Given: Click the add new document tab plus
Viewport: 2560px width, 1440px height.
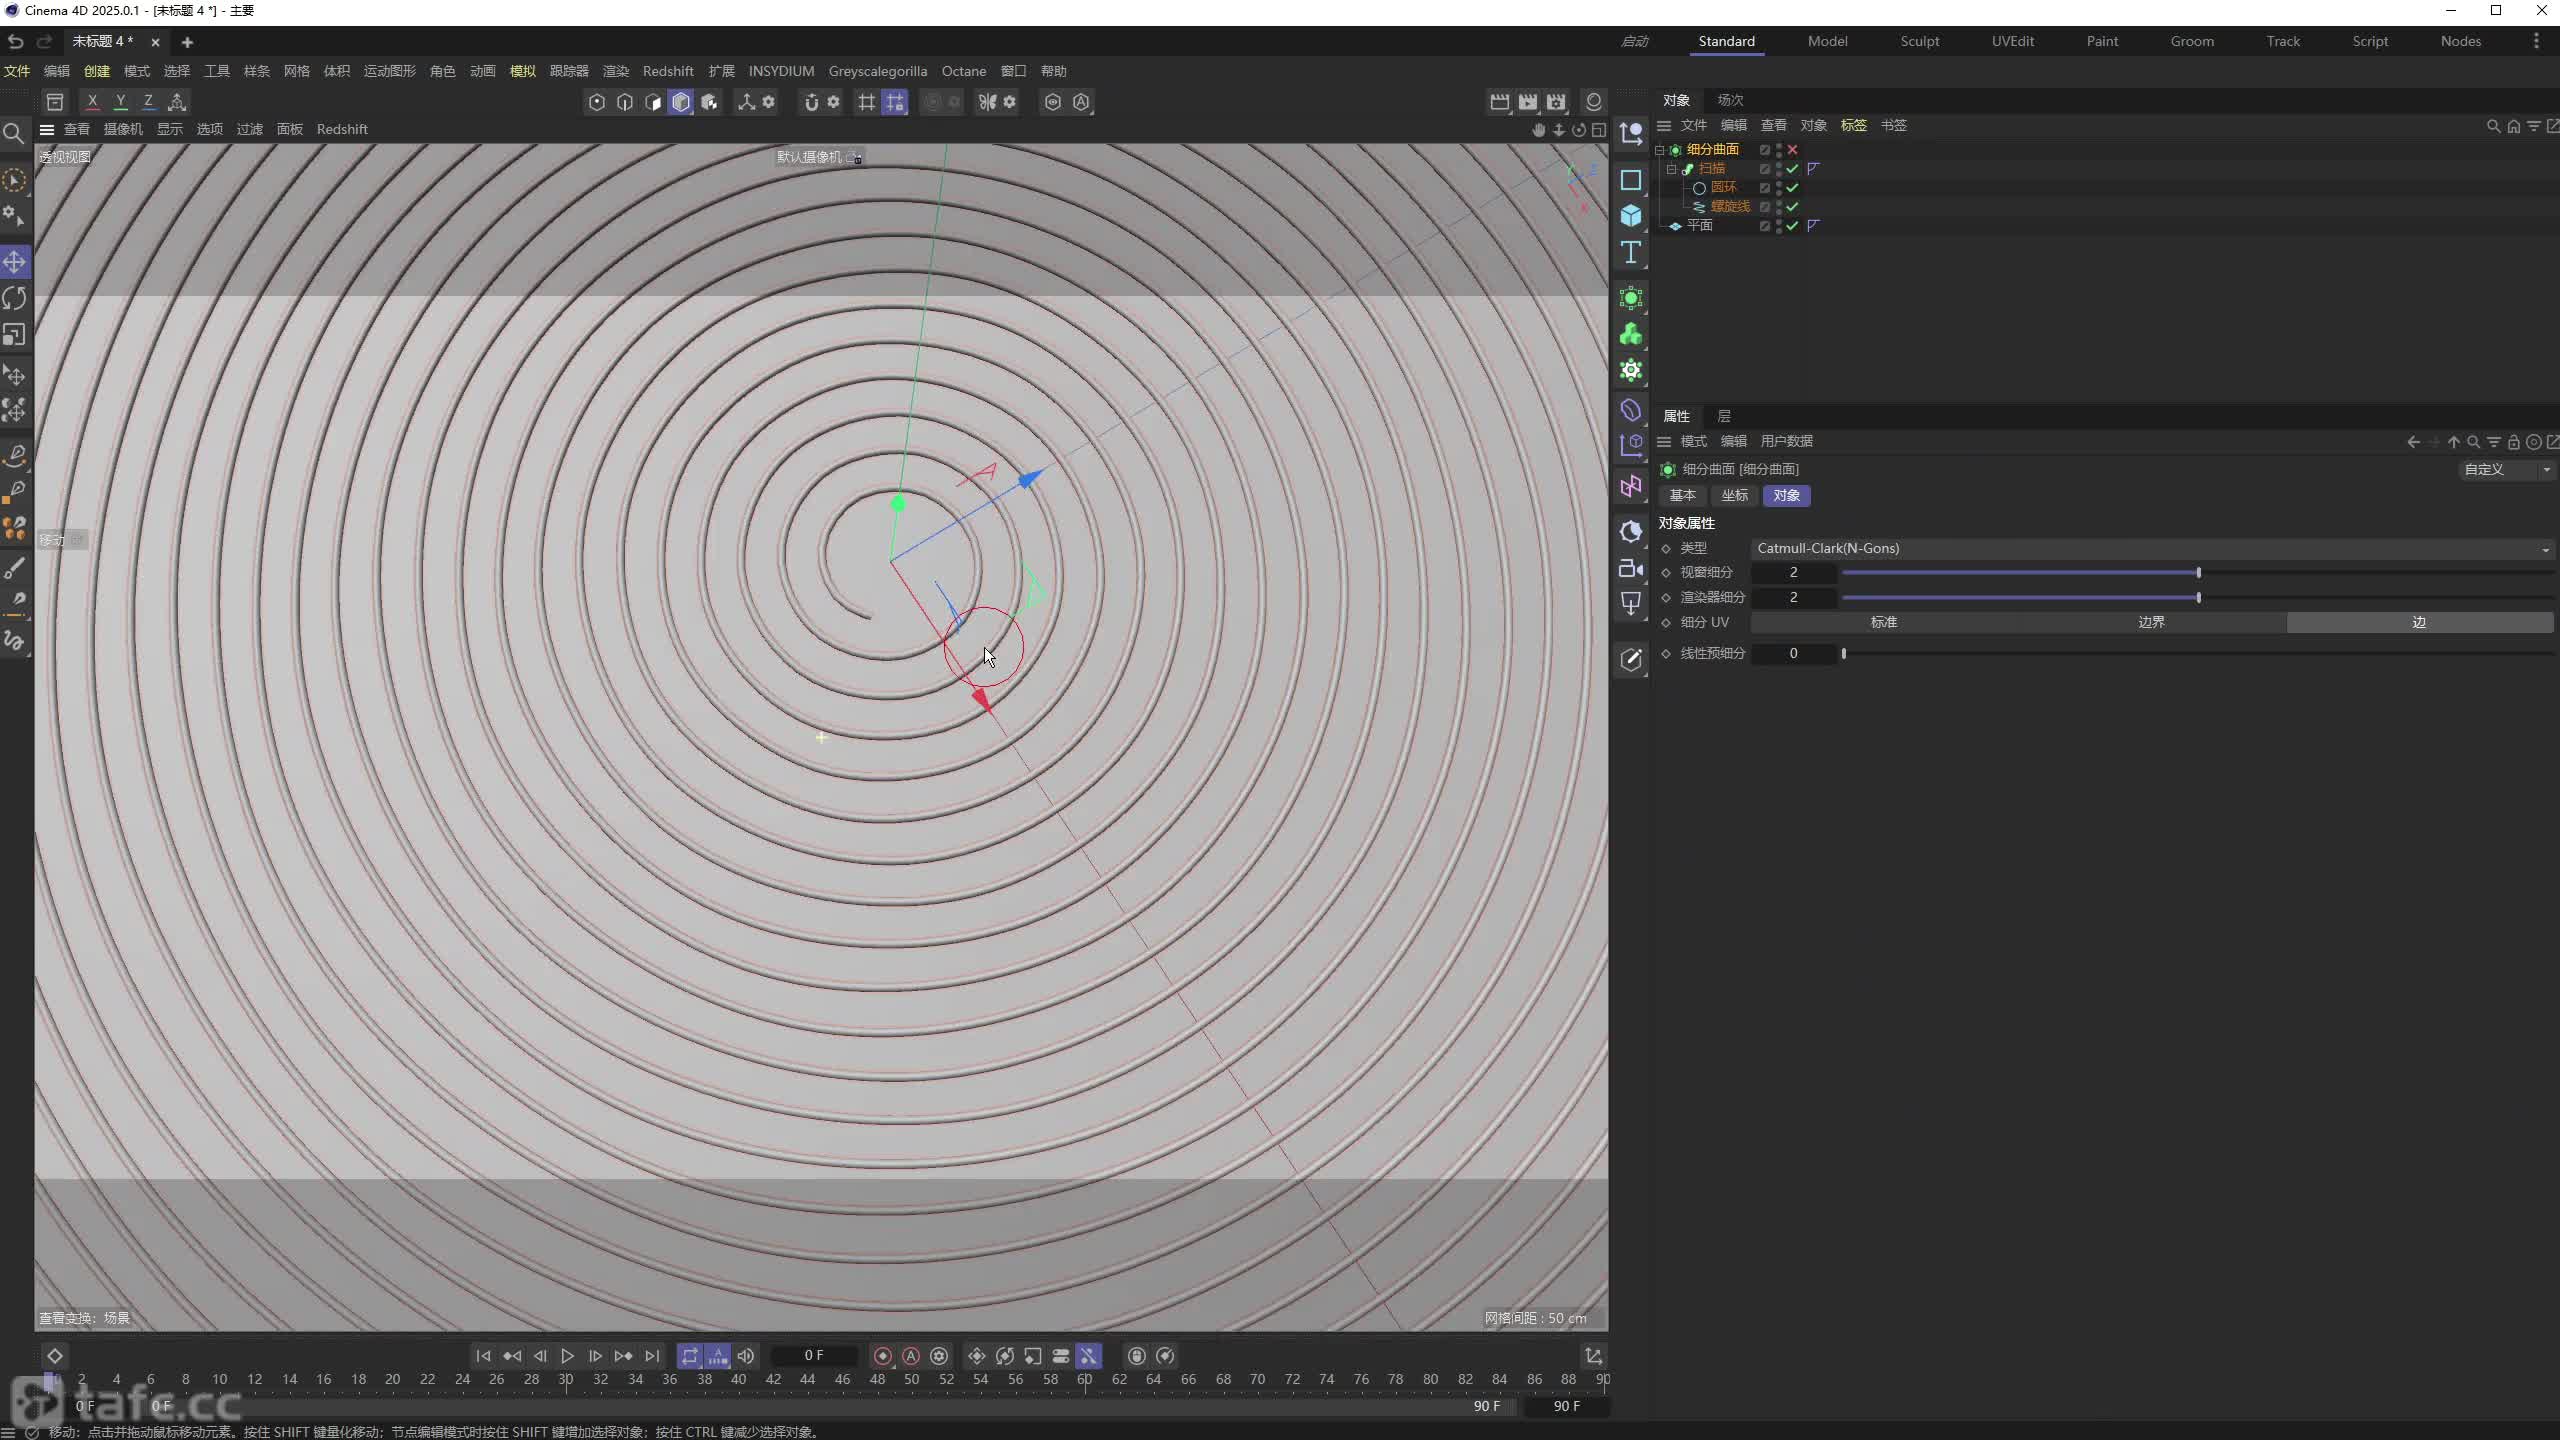Looking at the screenshot, I should pos(187,42).
